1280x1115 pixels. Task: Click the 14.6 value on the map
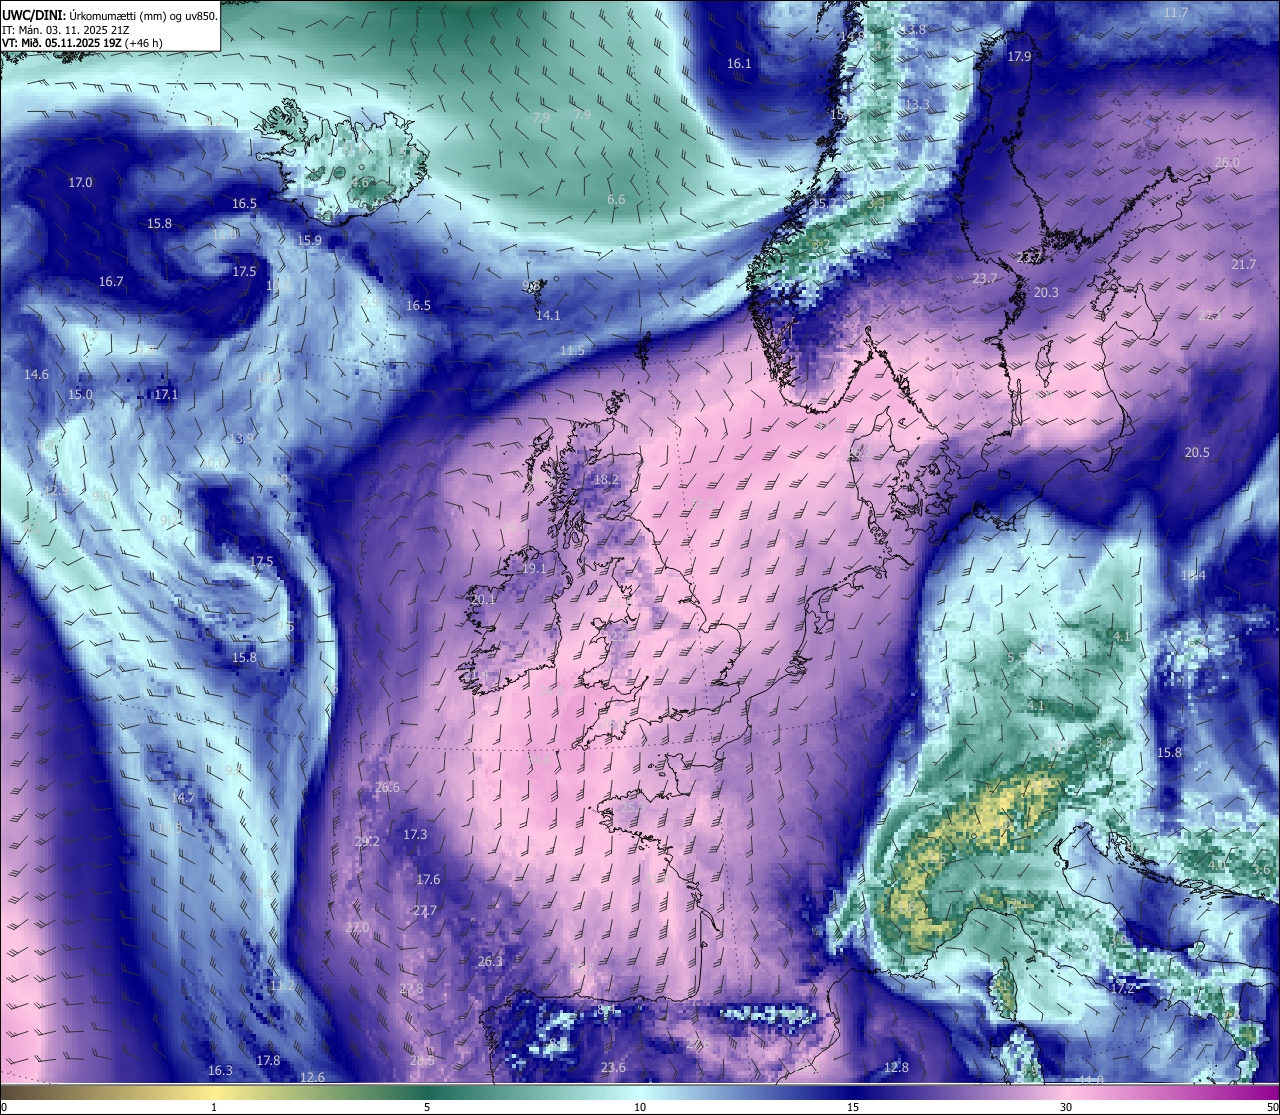click(36, 374)
